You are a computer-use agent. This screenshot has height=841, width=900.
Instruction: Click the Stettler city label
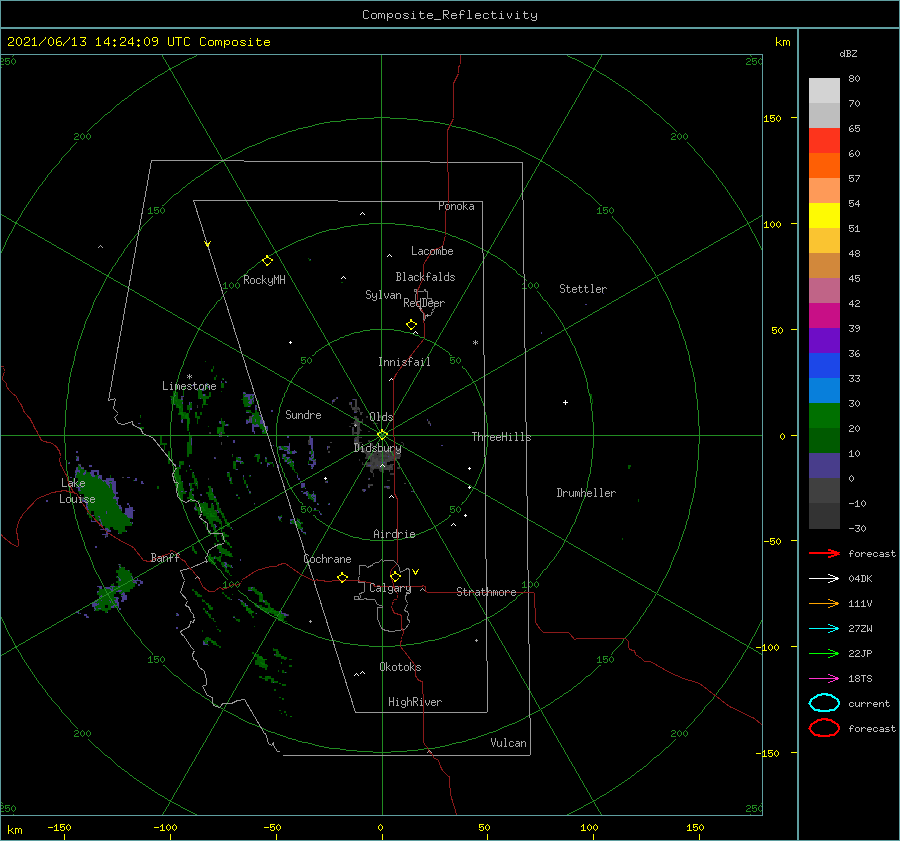[583, 289]
